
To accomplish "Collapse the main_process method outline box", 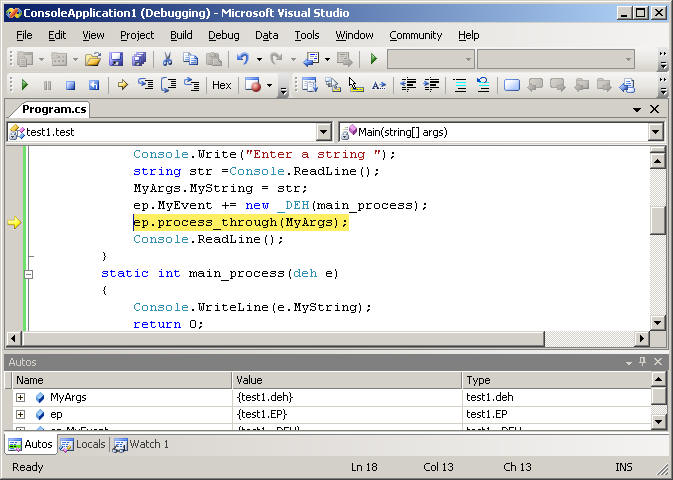I will (x=28, y=273).
